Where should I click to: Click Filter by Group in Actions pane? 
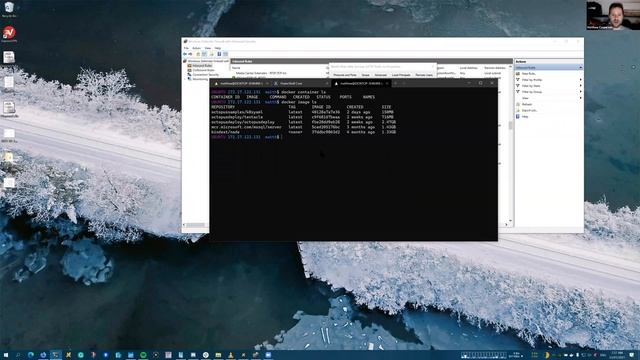point(532,92)
